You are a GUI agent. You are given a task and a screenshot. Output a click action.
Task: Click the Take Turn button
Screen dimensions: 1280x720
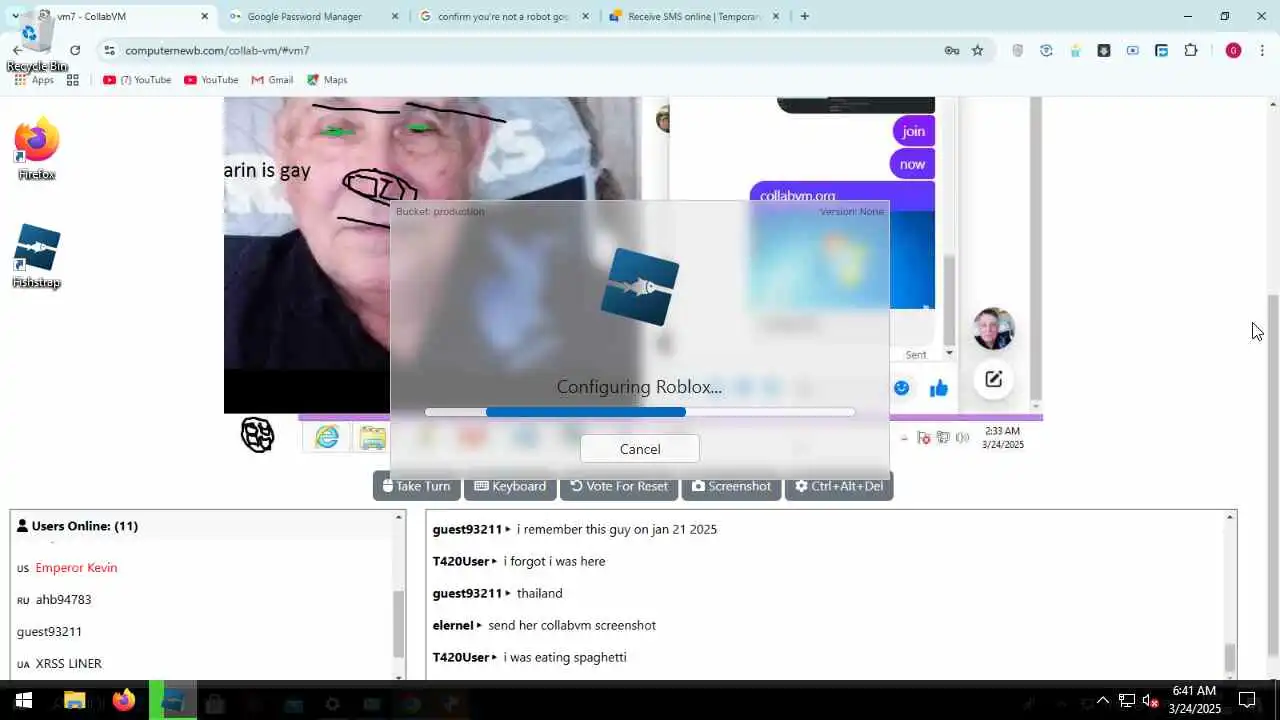pos(416,486)
